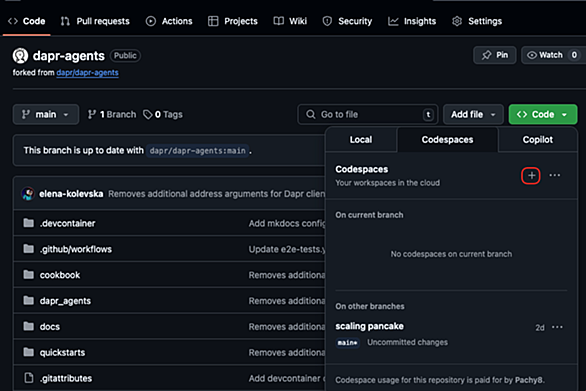This screenshot has height=391, width=586.
Task: Open repository Settings tab
Action: (x=477, y=21)
